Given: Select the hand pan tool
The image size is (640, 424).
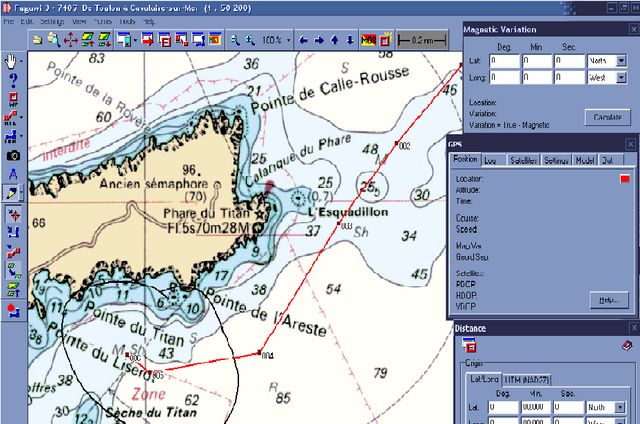Looking at the screenshot, I should point(11,61).
